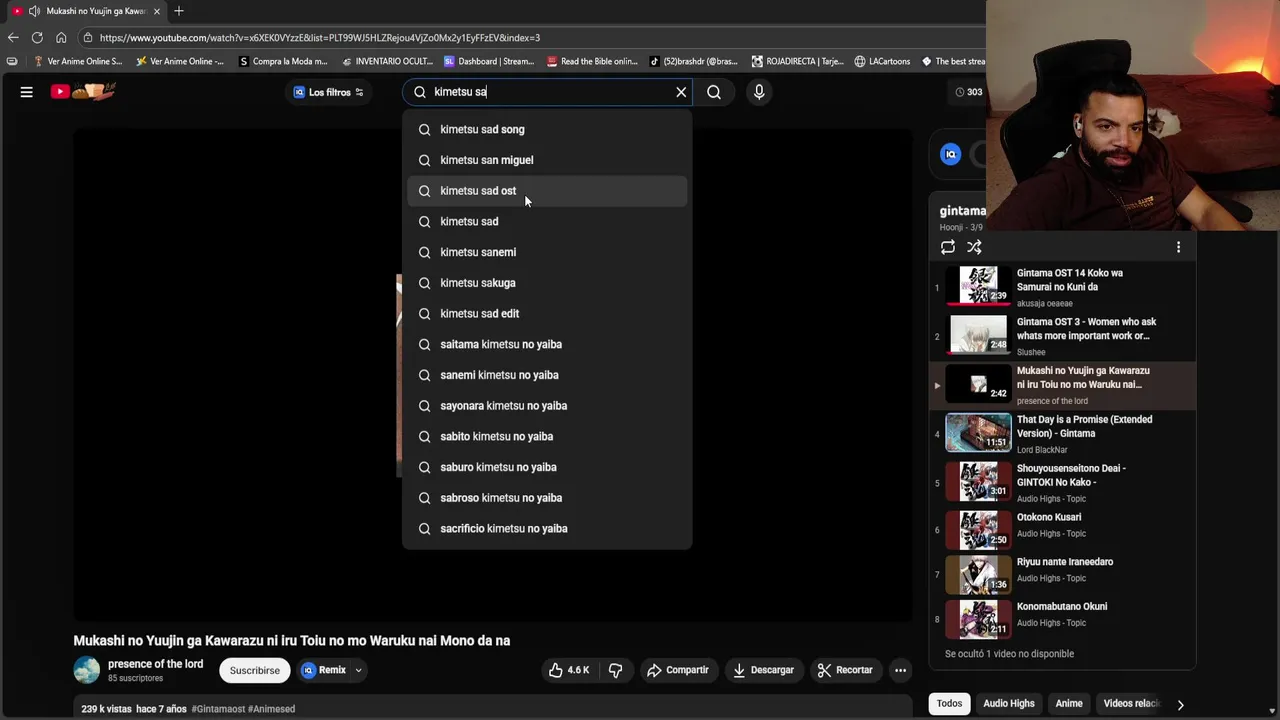Image resolution: width=1280 pixels, height=720 pixels.
Task: Pick suggestion saitama kimetsu no yaiba
Action: click(x=547, y=344)
